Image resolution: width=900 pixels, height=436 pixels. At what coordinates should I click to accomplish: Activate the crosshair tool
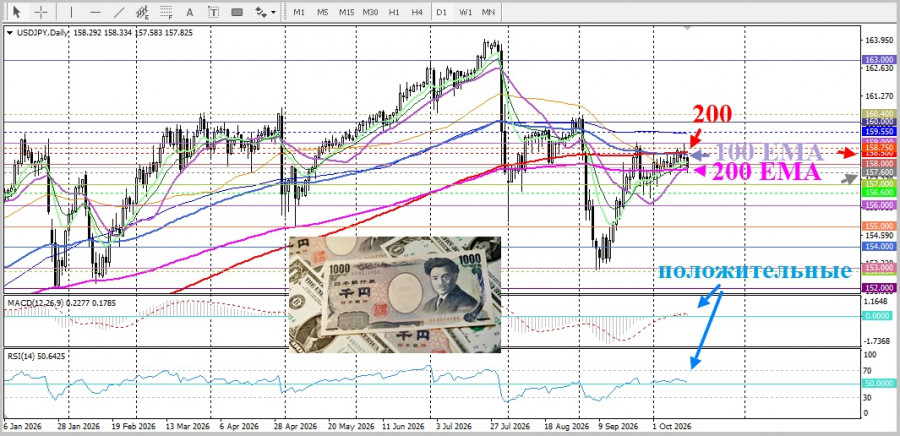(41, 11)
